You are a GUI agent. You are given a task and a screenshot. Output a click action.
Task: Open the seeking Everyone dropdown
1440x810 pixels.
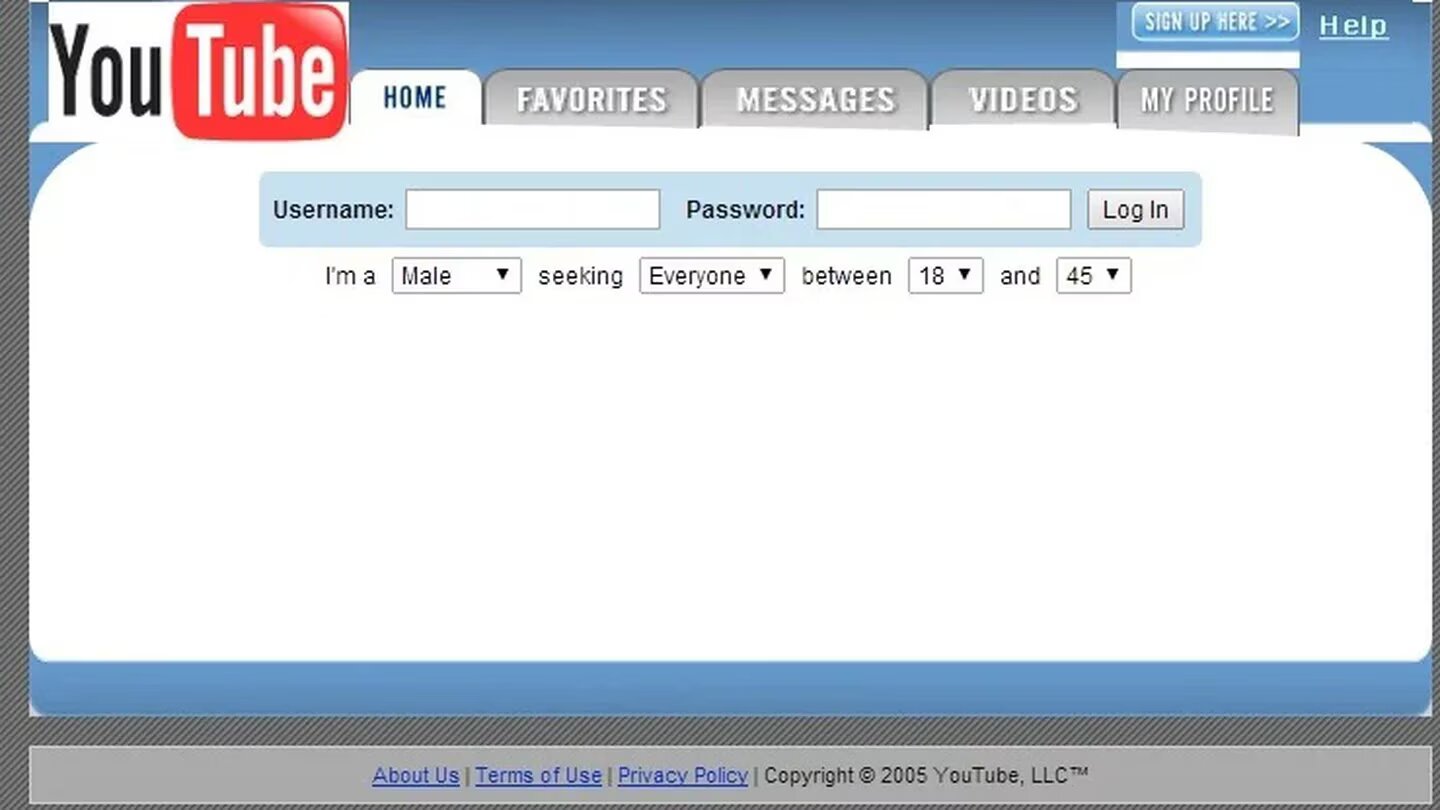(x=711, y=276)
